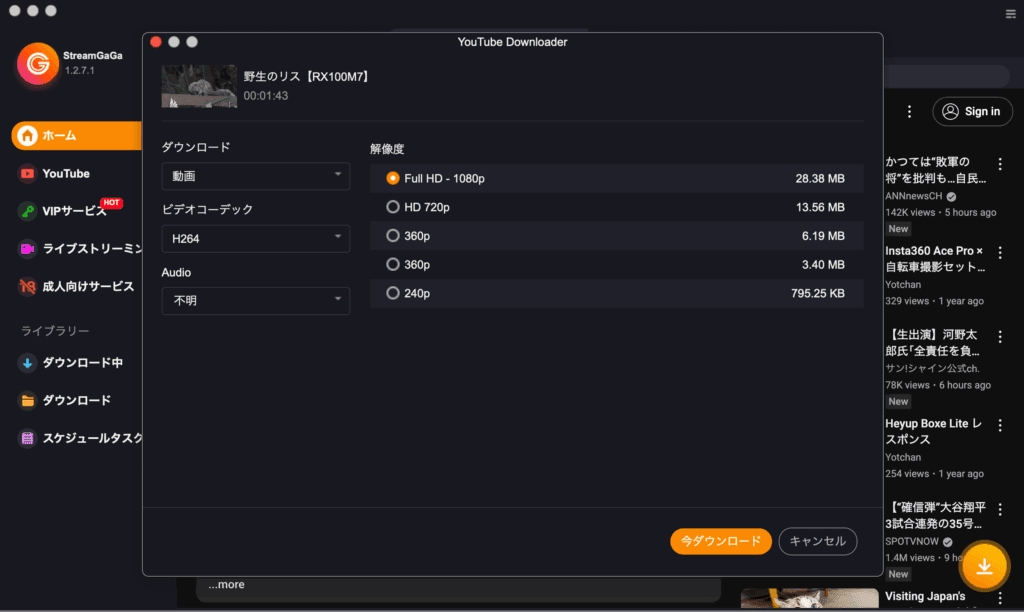Open options for the ANNnewsCH video
Viewport: 1024px width, 612px height.
[1000, 163]
